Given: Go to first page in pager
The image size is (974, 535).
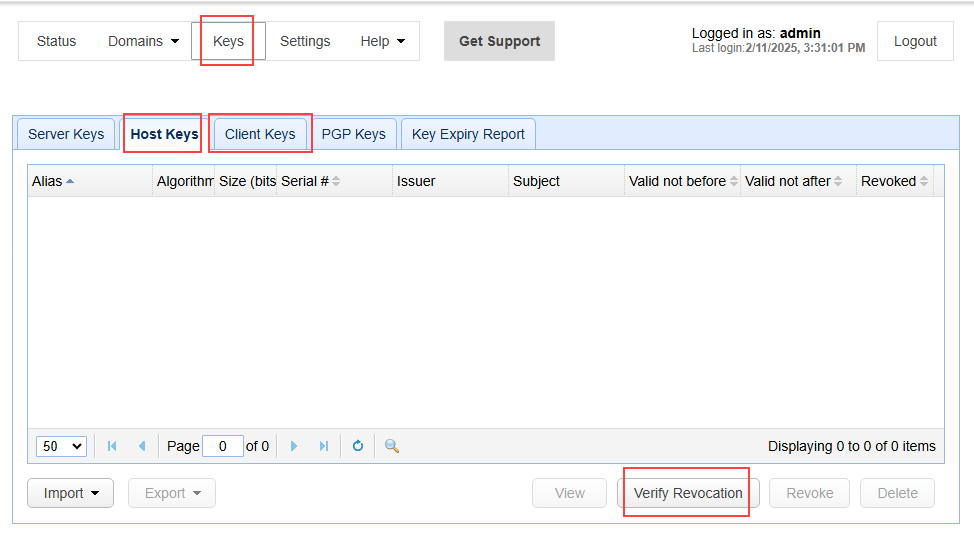Looking at the screenshot, I should 112,446.
